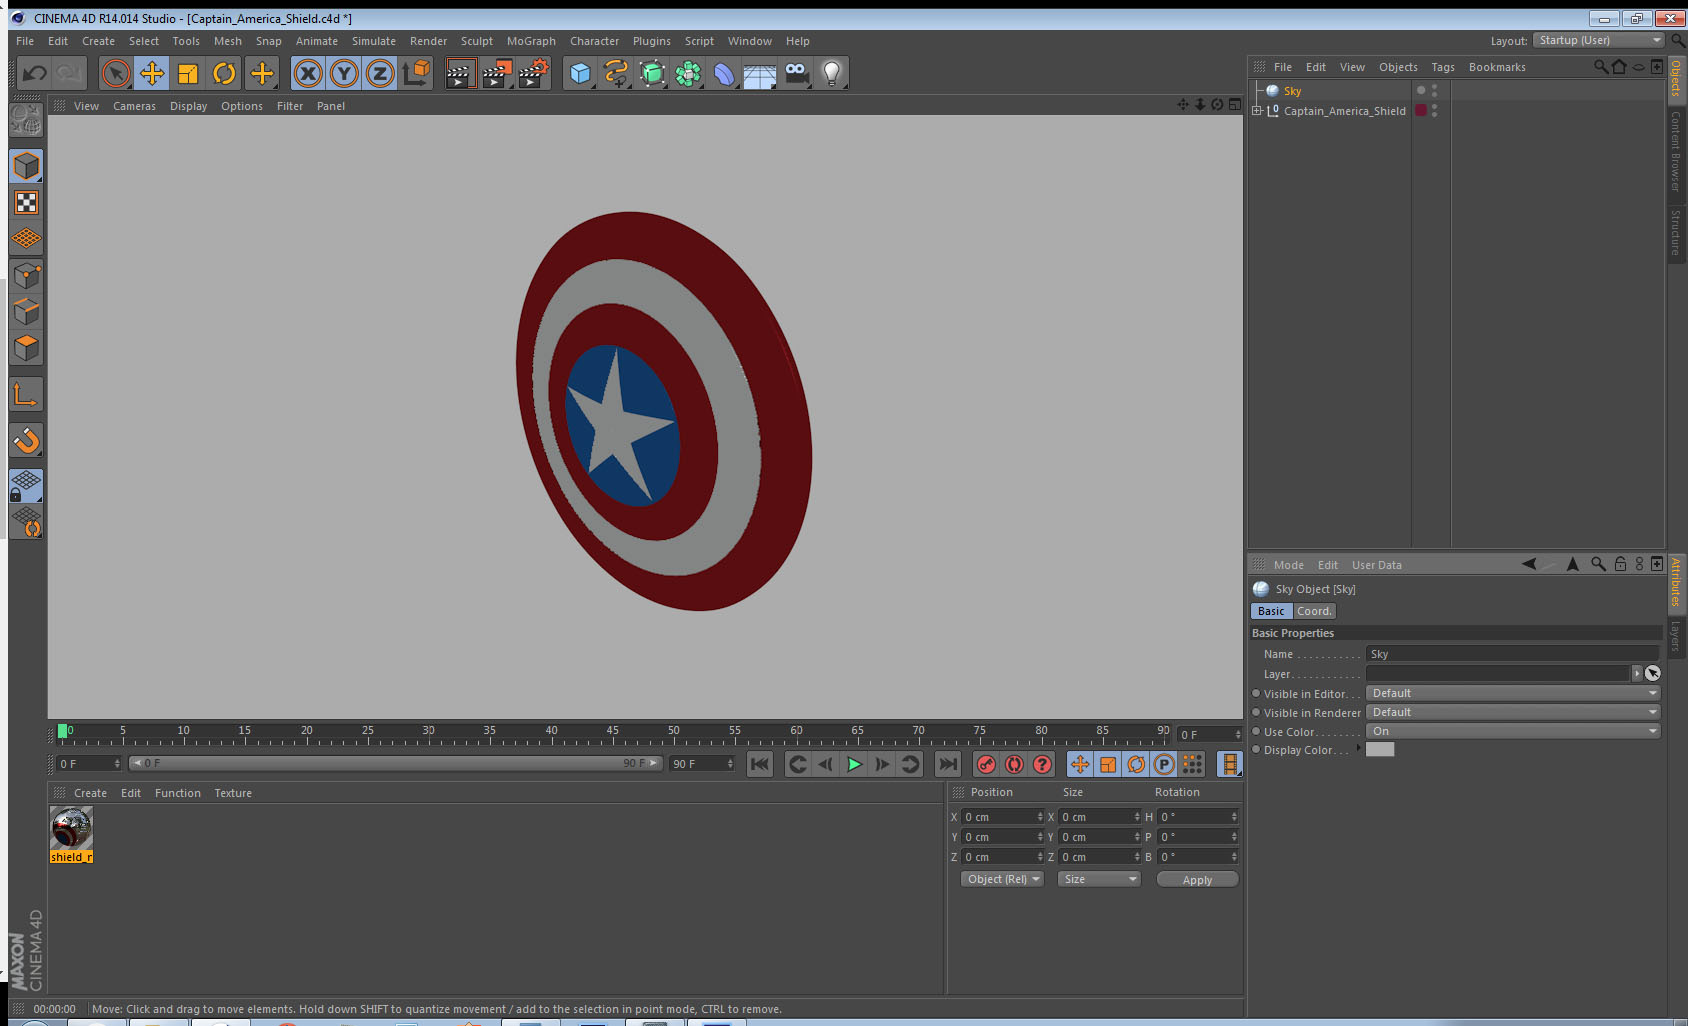Screen dimensions: 1688x1026
Task: Expand the Captain_America_Shield object tree
Action: tap(1257, 111)
